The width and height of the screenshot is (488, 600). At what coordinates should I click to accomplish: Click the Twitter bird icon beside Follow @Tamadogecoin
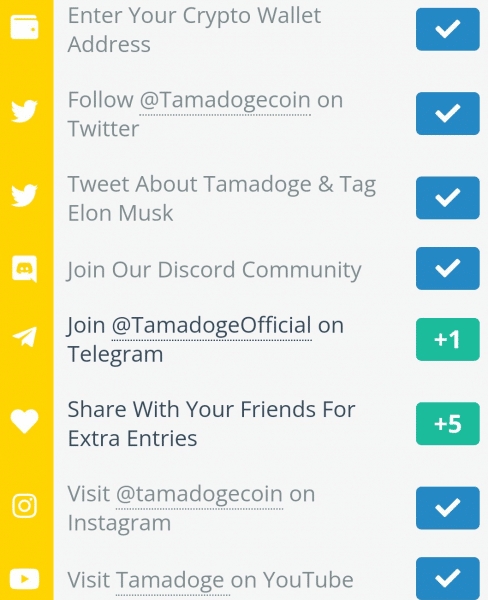click(24, 111)
